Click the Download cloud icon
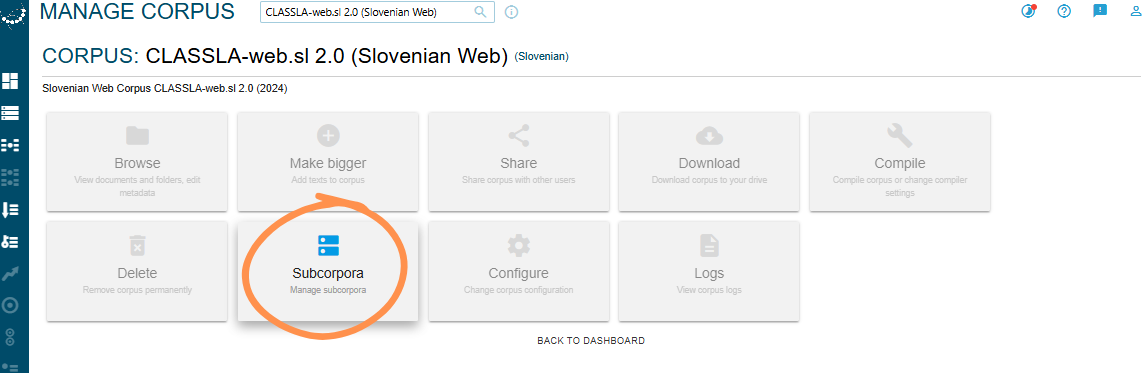The height and width of the screenshot is (373, 1147). (709, 136)
